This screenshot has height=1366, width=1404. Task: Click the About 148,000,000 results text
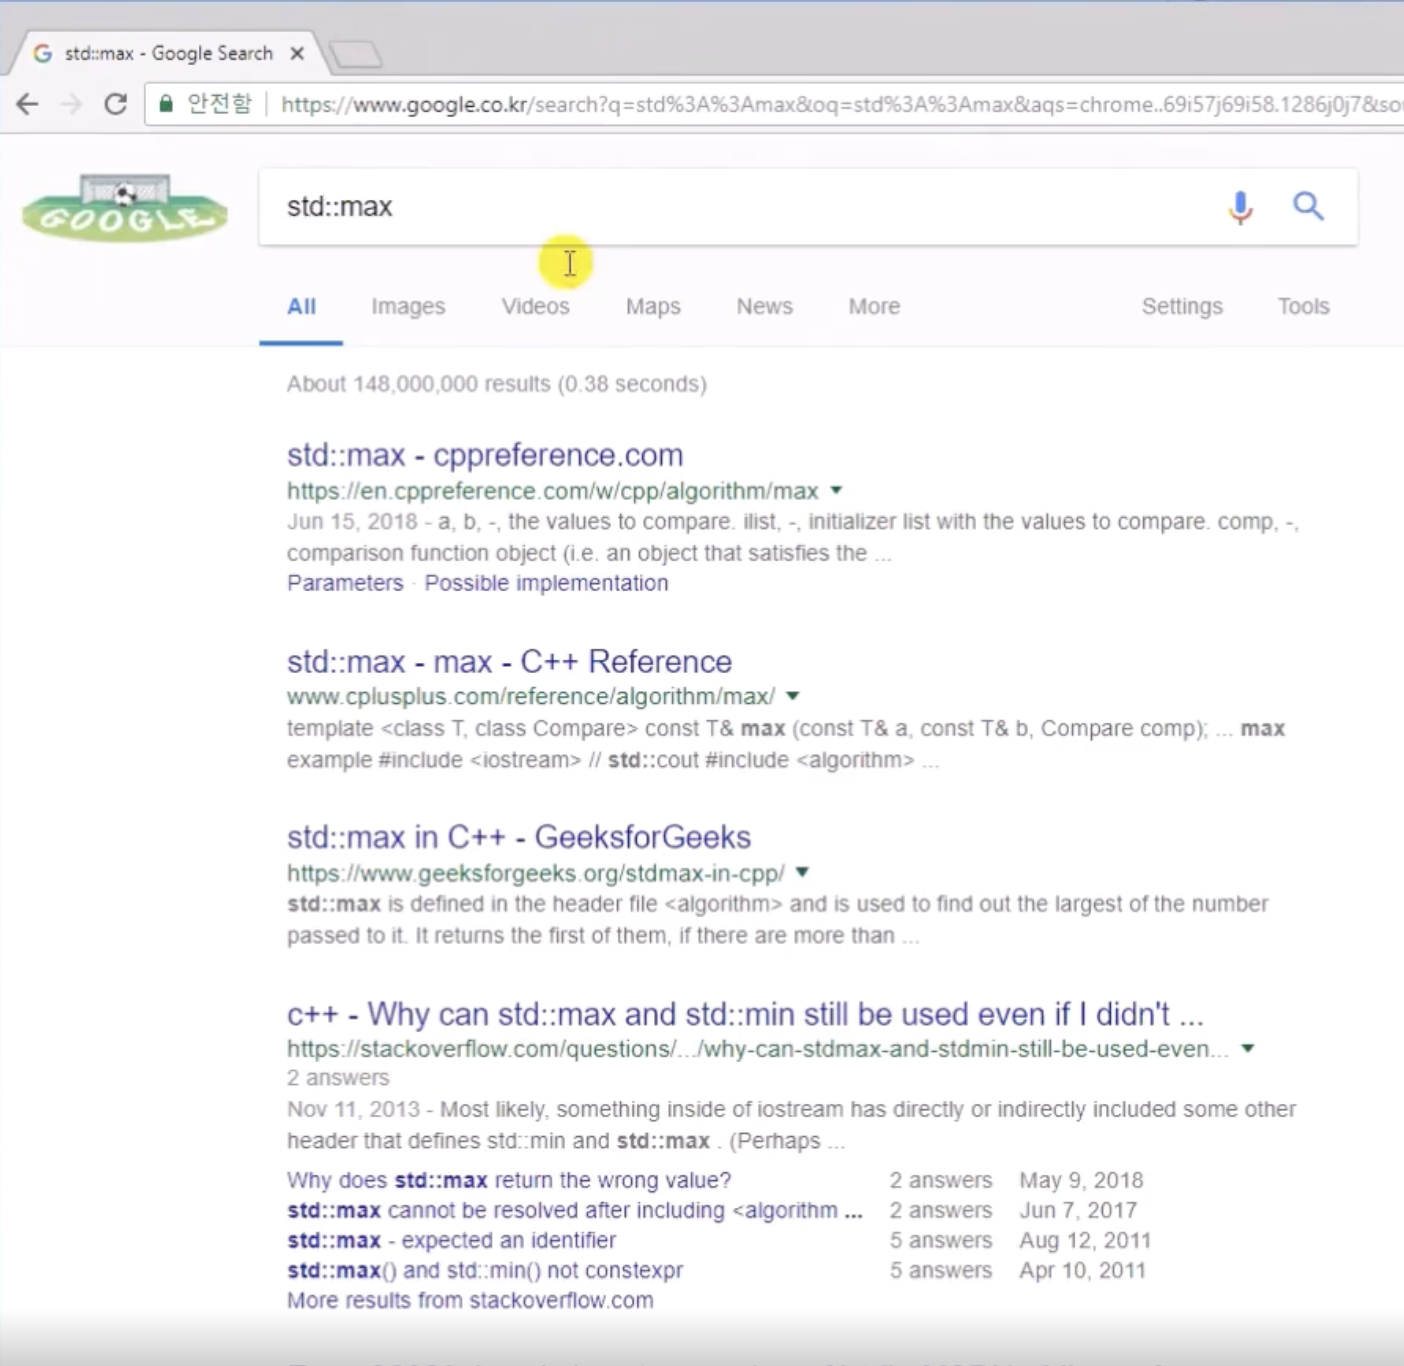(x=496, y=384)
